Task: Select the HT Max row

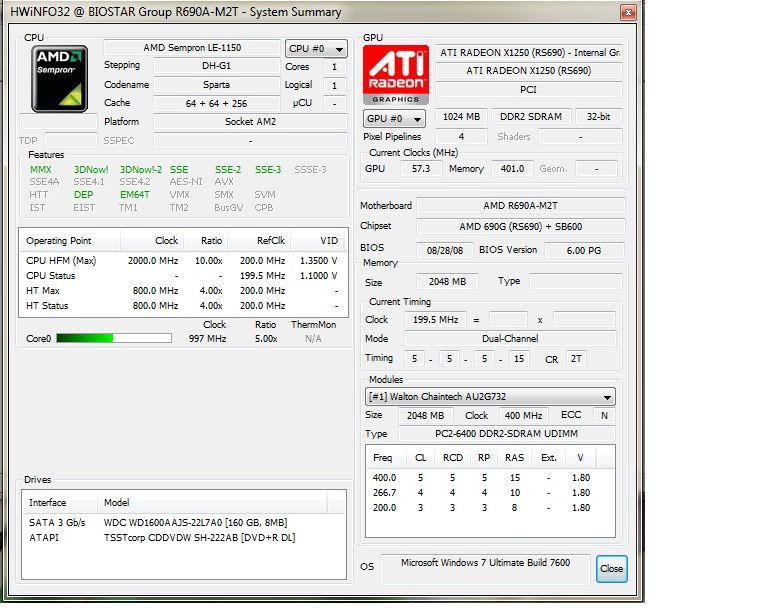Action: [x=183, y=290]
